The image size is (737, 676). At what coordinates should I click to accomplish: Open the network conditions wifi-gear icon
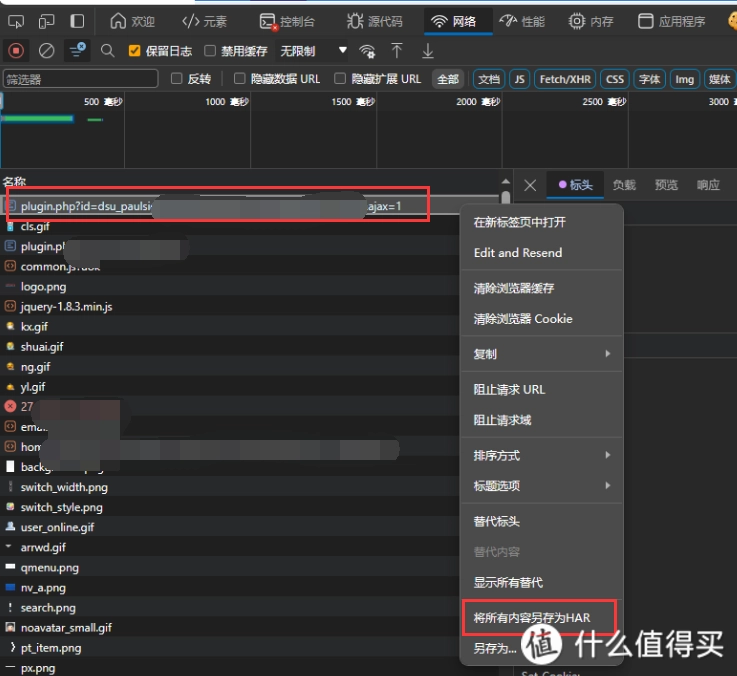[x=367, y=51]
